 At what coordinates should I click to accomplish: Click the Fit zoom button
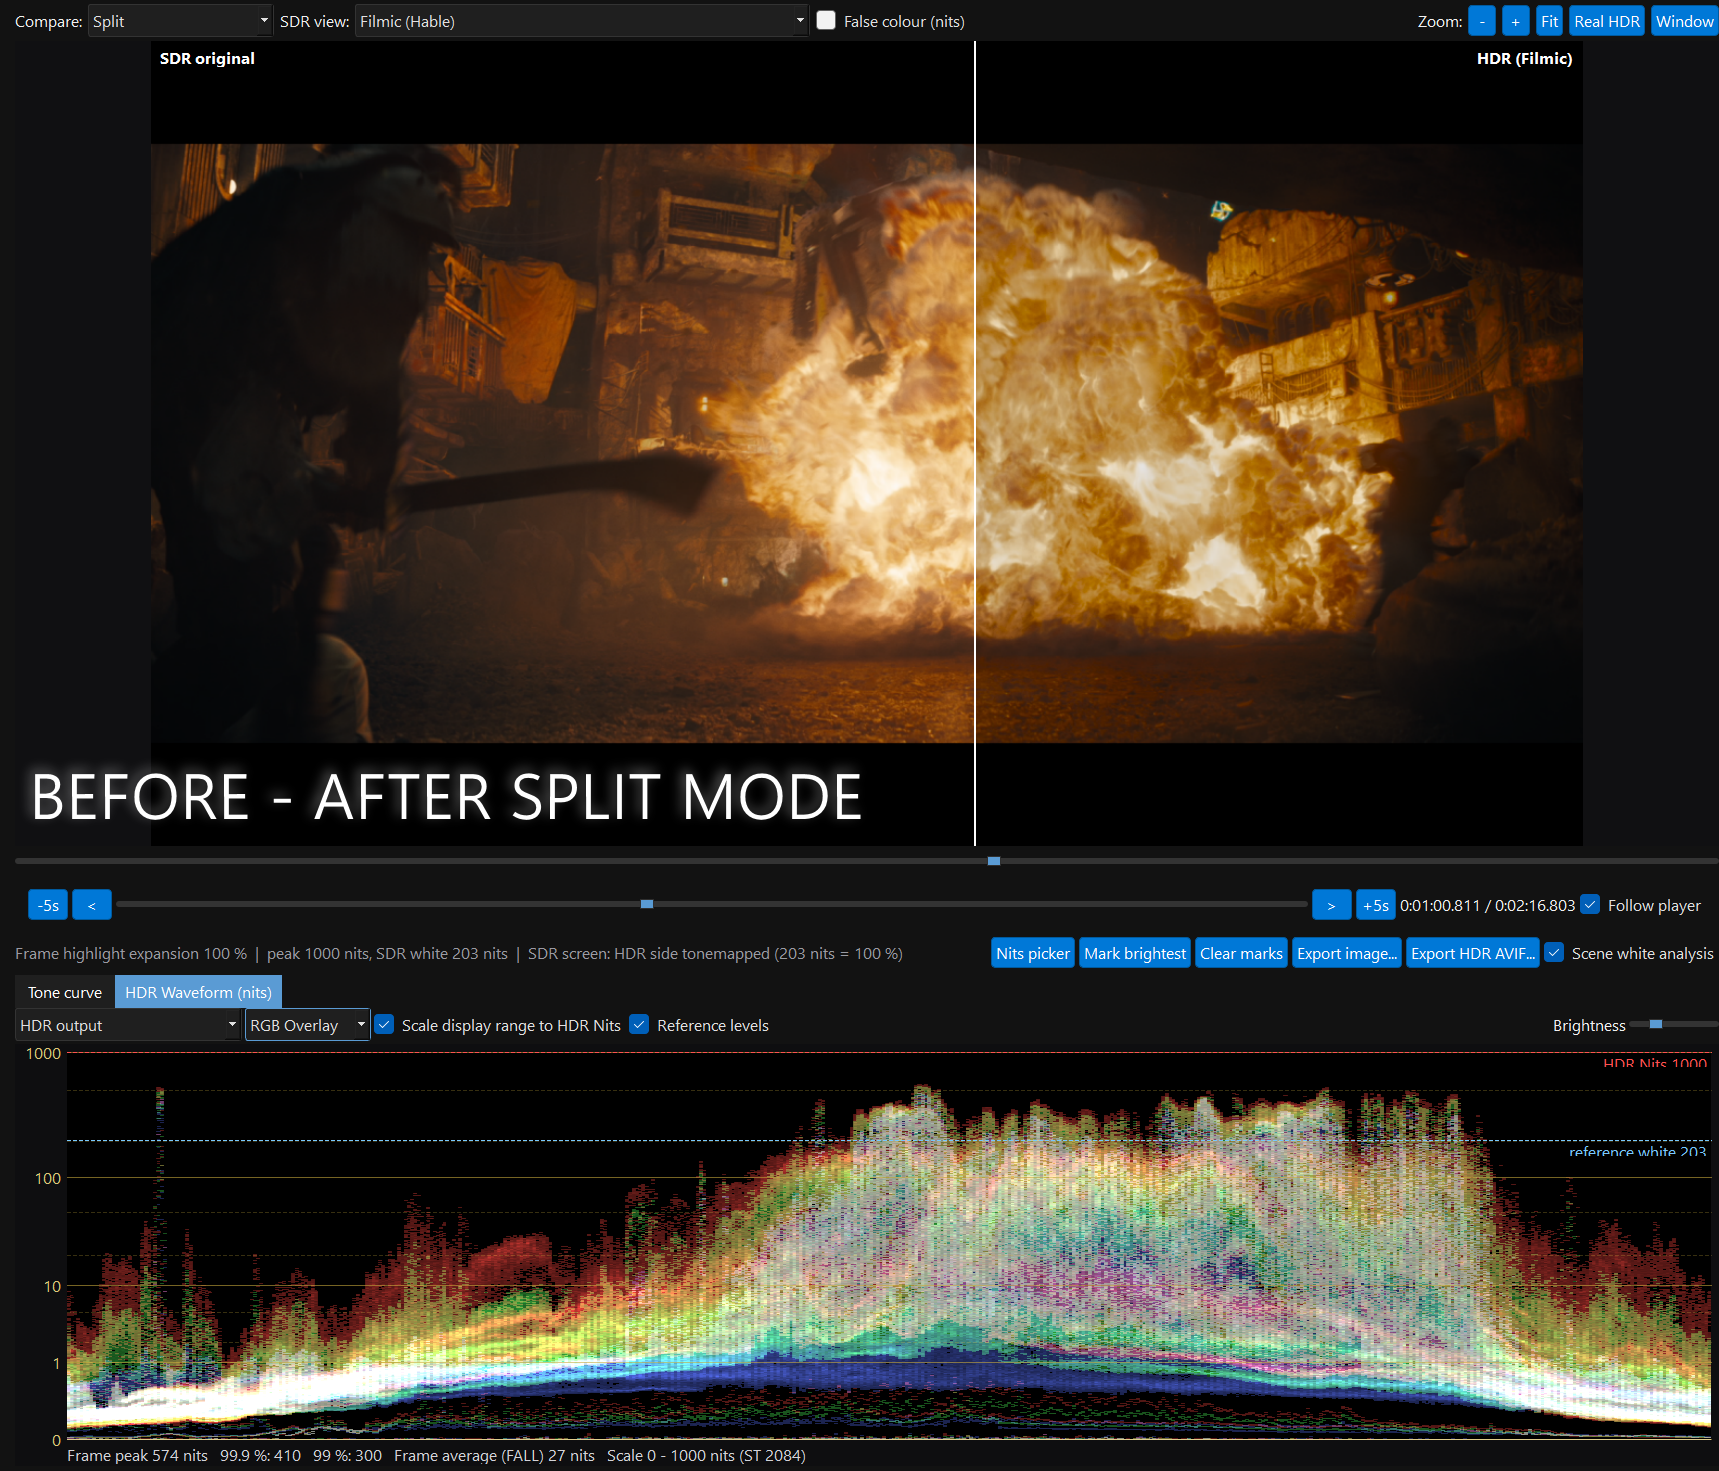pyautogui.click(x=1549, y=21)
